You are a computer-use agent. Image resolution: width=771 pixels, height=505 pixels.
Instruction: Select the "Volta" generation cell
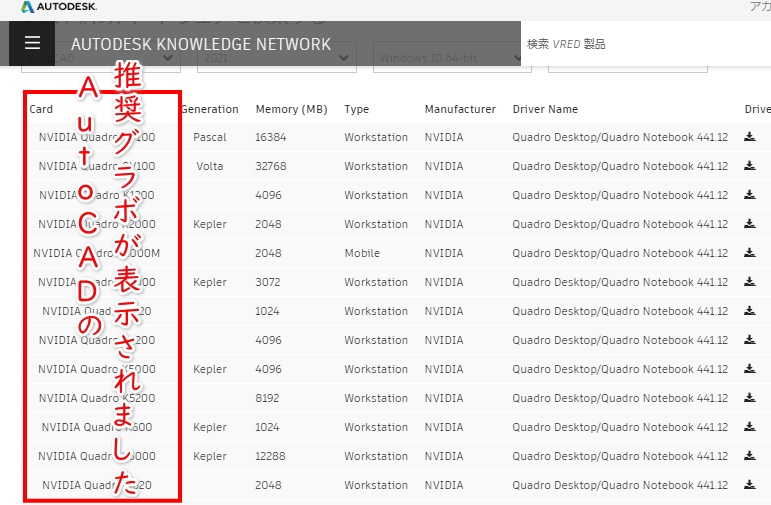pyautogui.click(x=209, y=166)
